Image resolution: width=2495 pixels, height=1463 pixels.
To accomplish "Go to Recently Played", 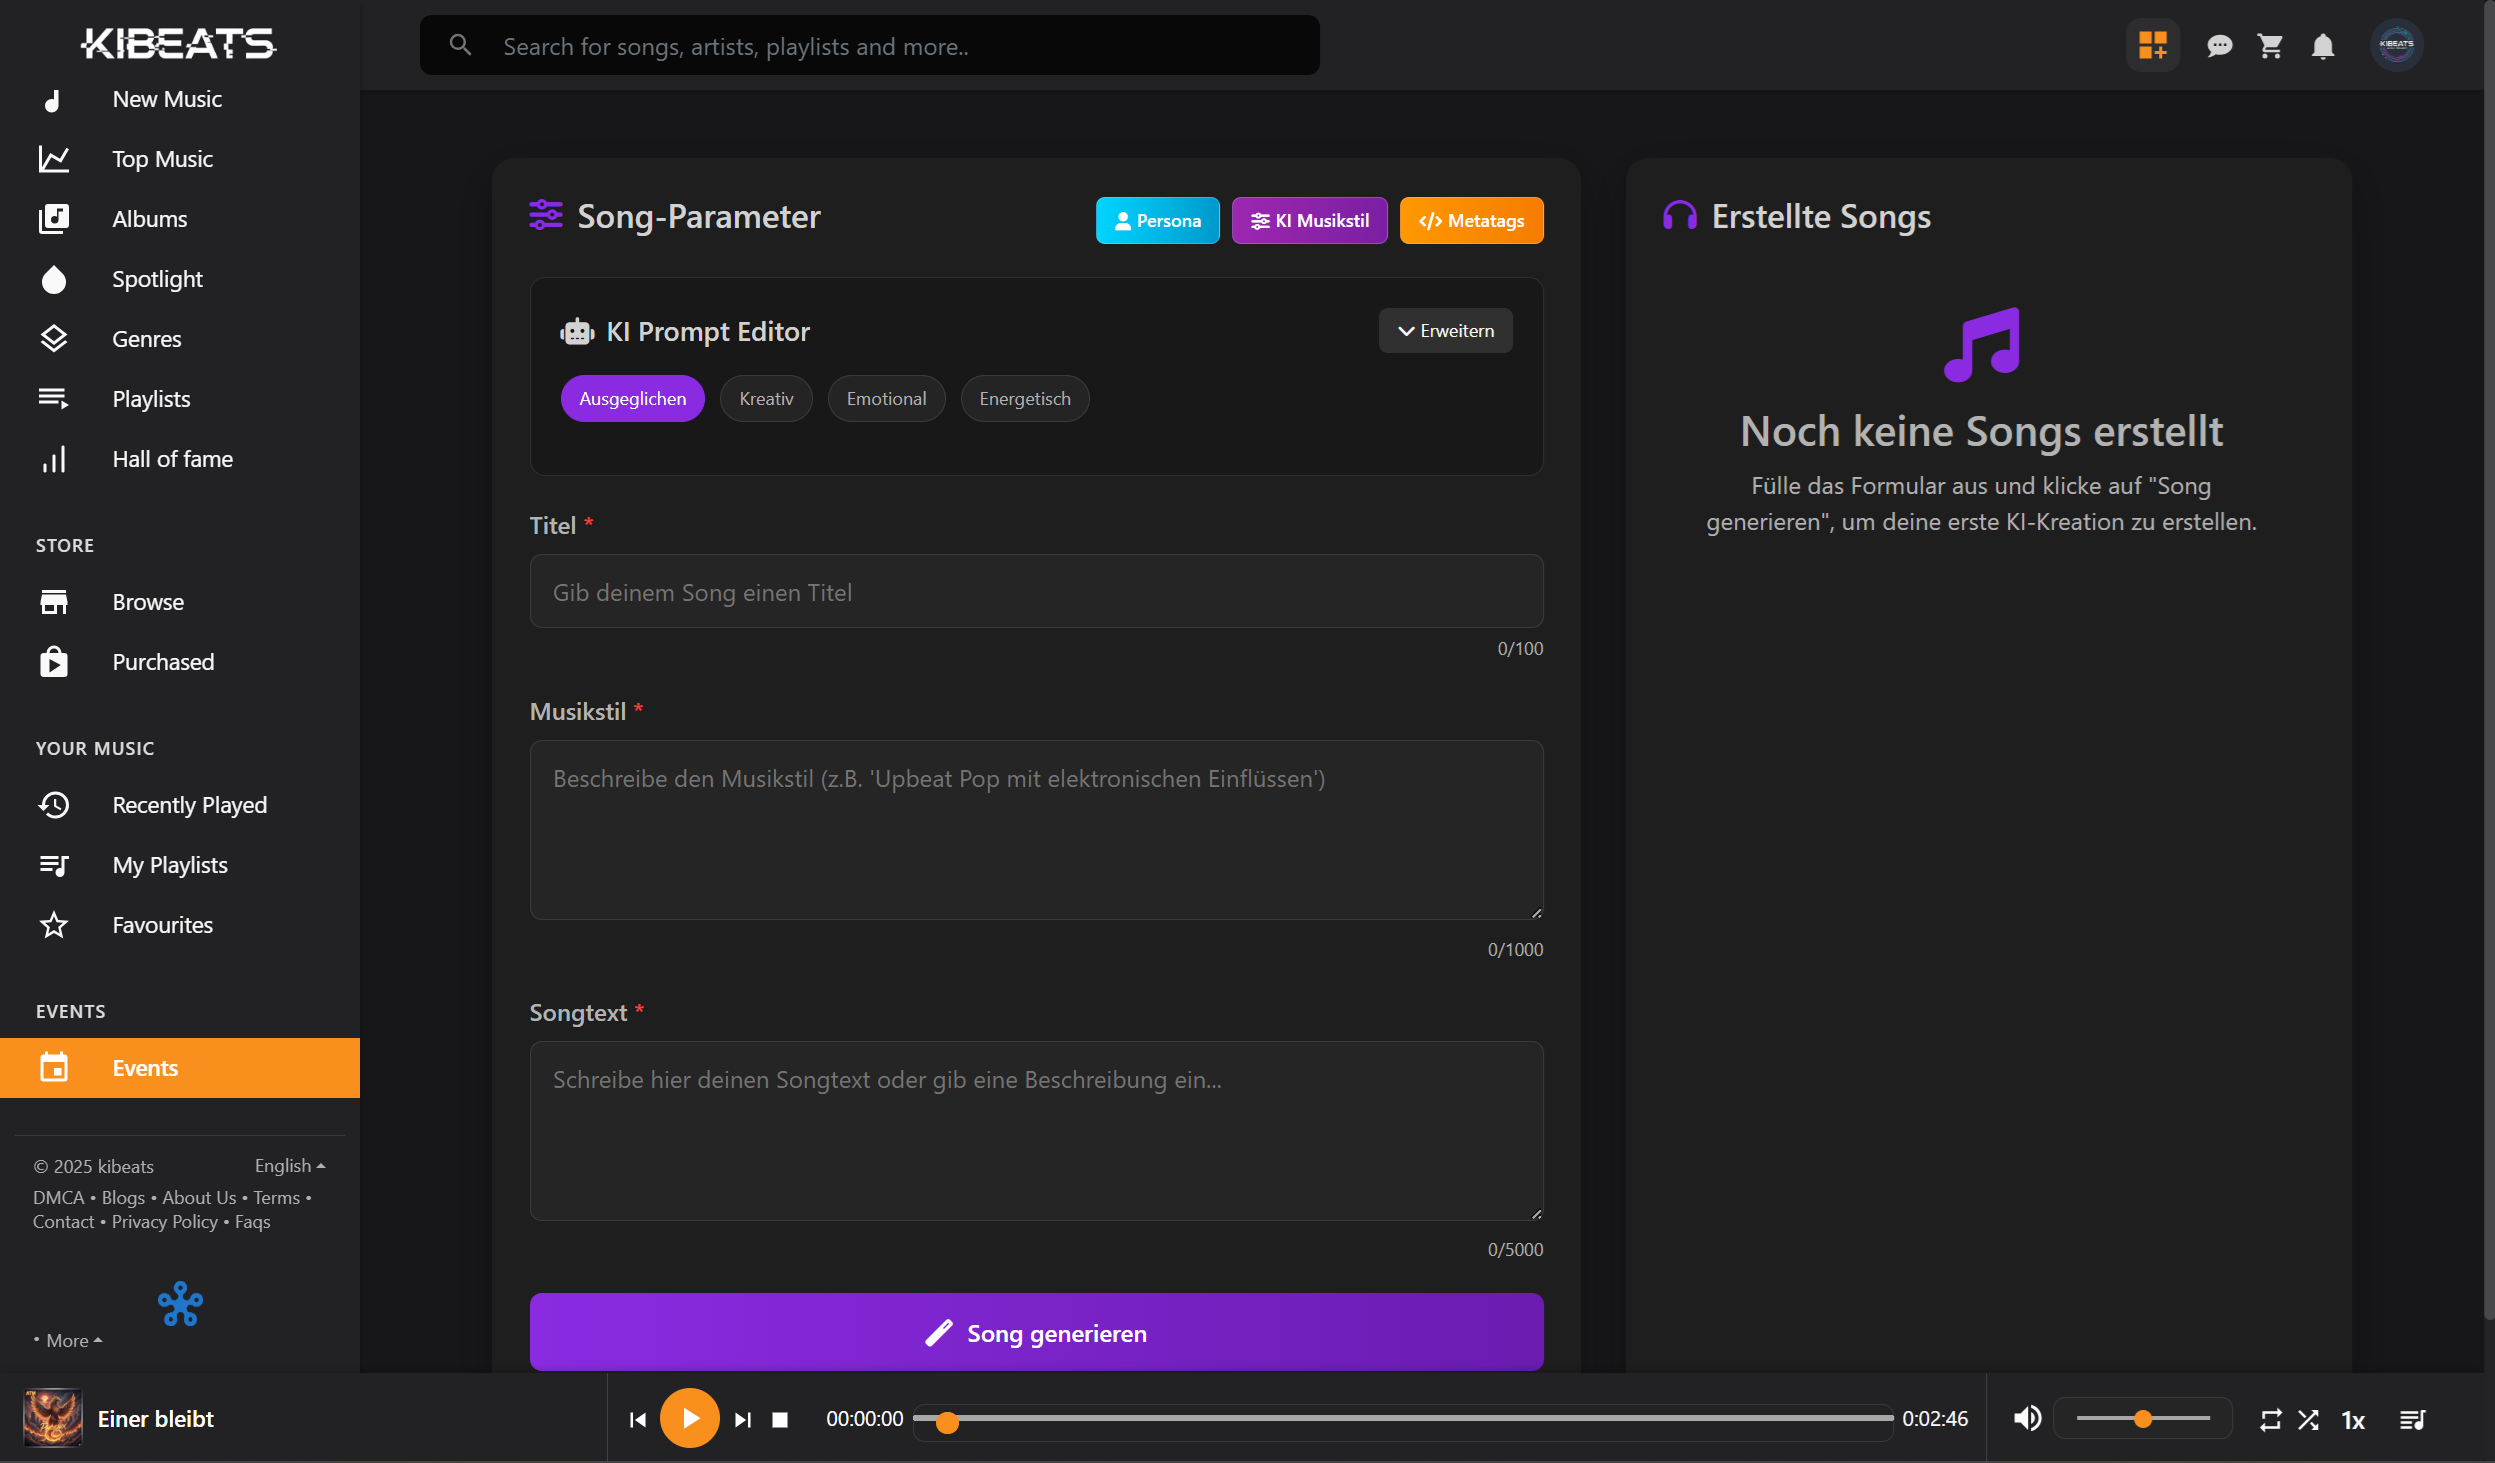I will pos(189,805).
